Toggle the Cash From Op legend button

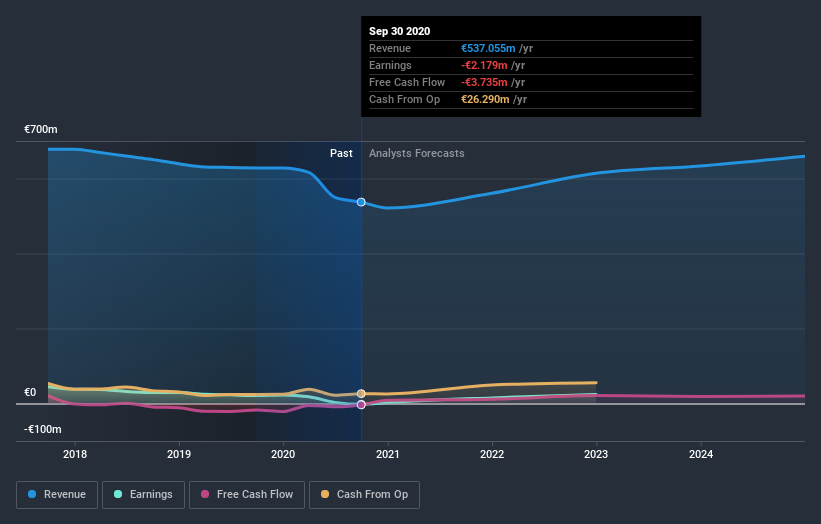pyautogui.click(x=364, y=495)
